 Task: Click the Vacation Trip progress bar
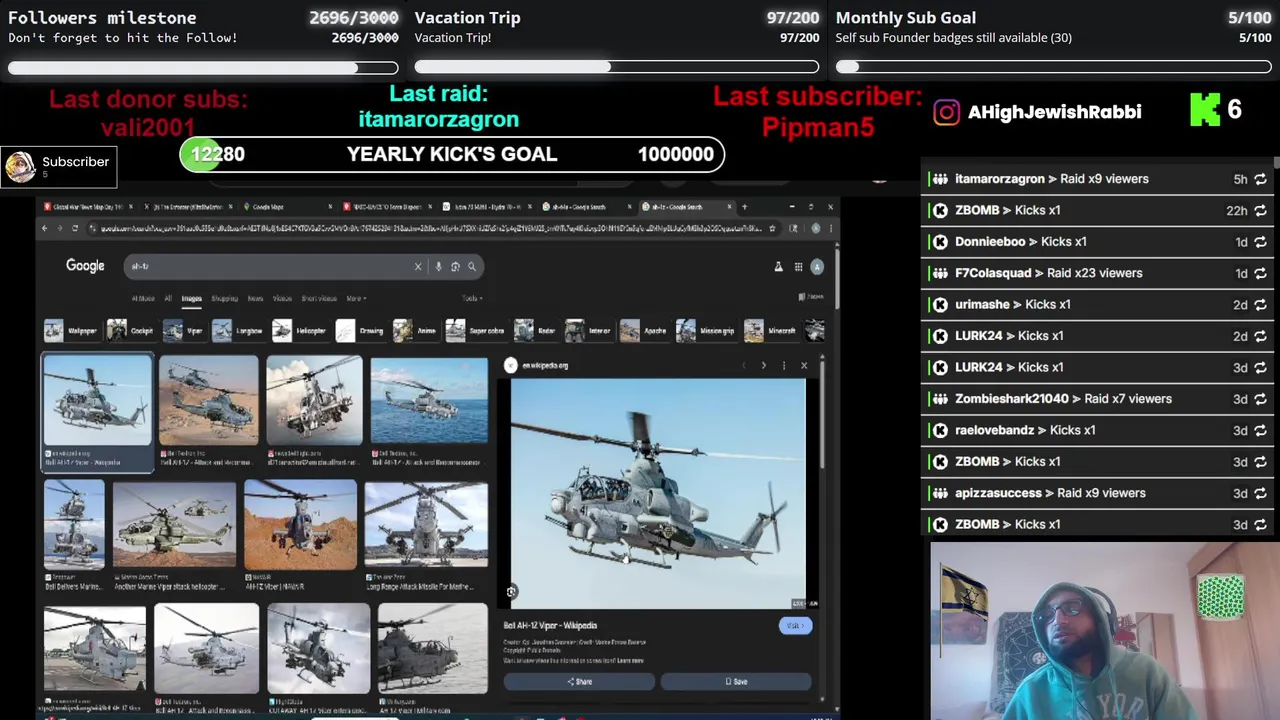point(617,67)
